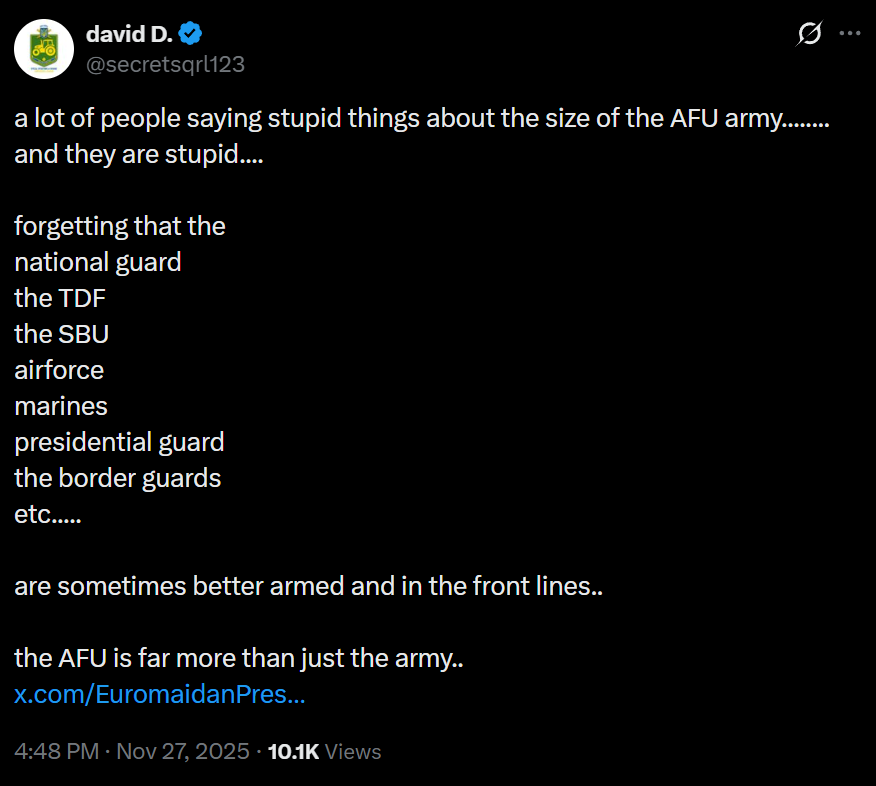Click the Nov 27, 2025 date
The image size is (876, 786).
[183, 751]
